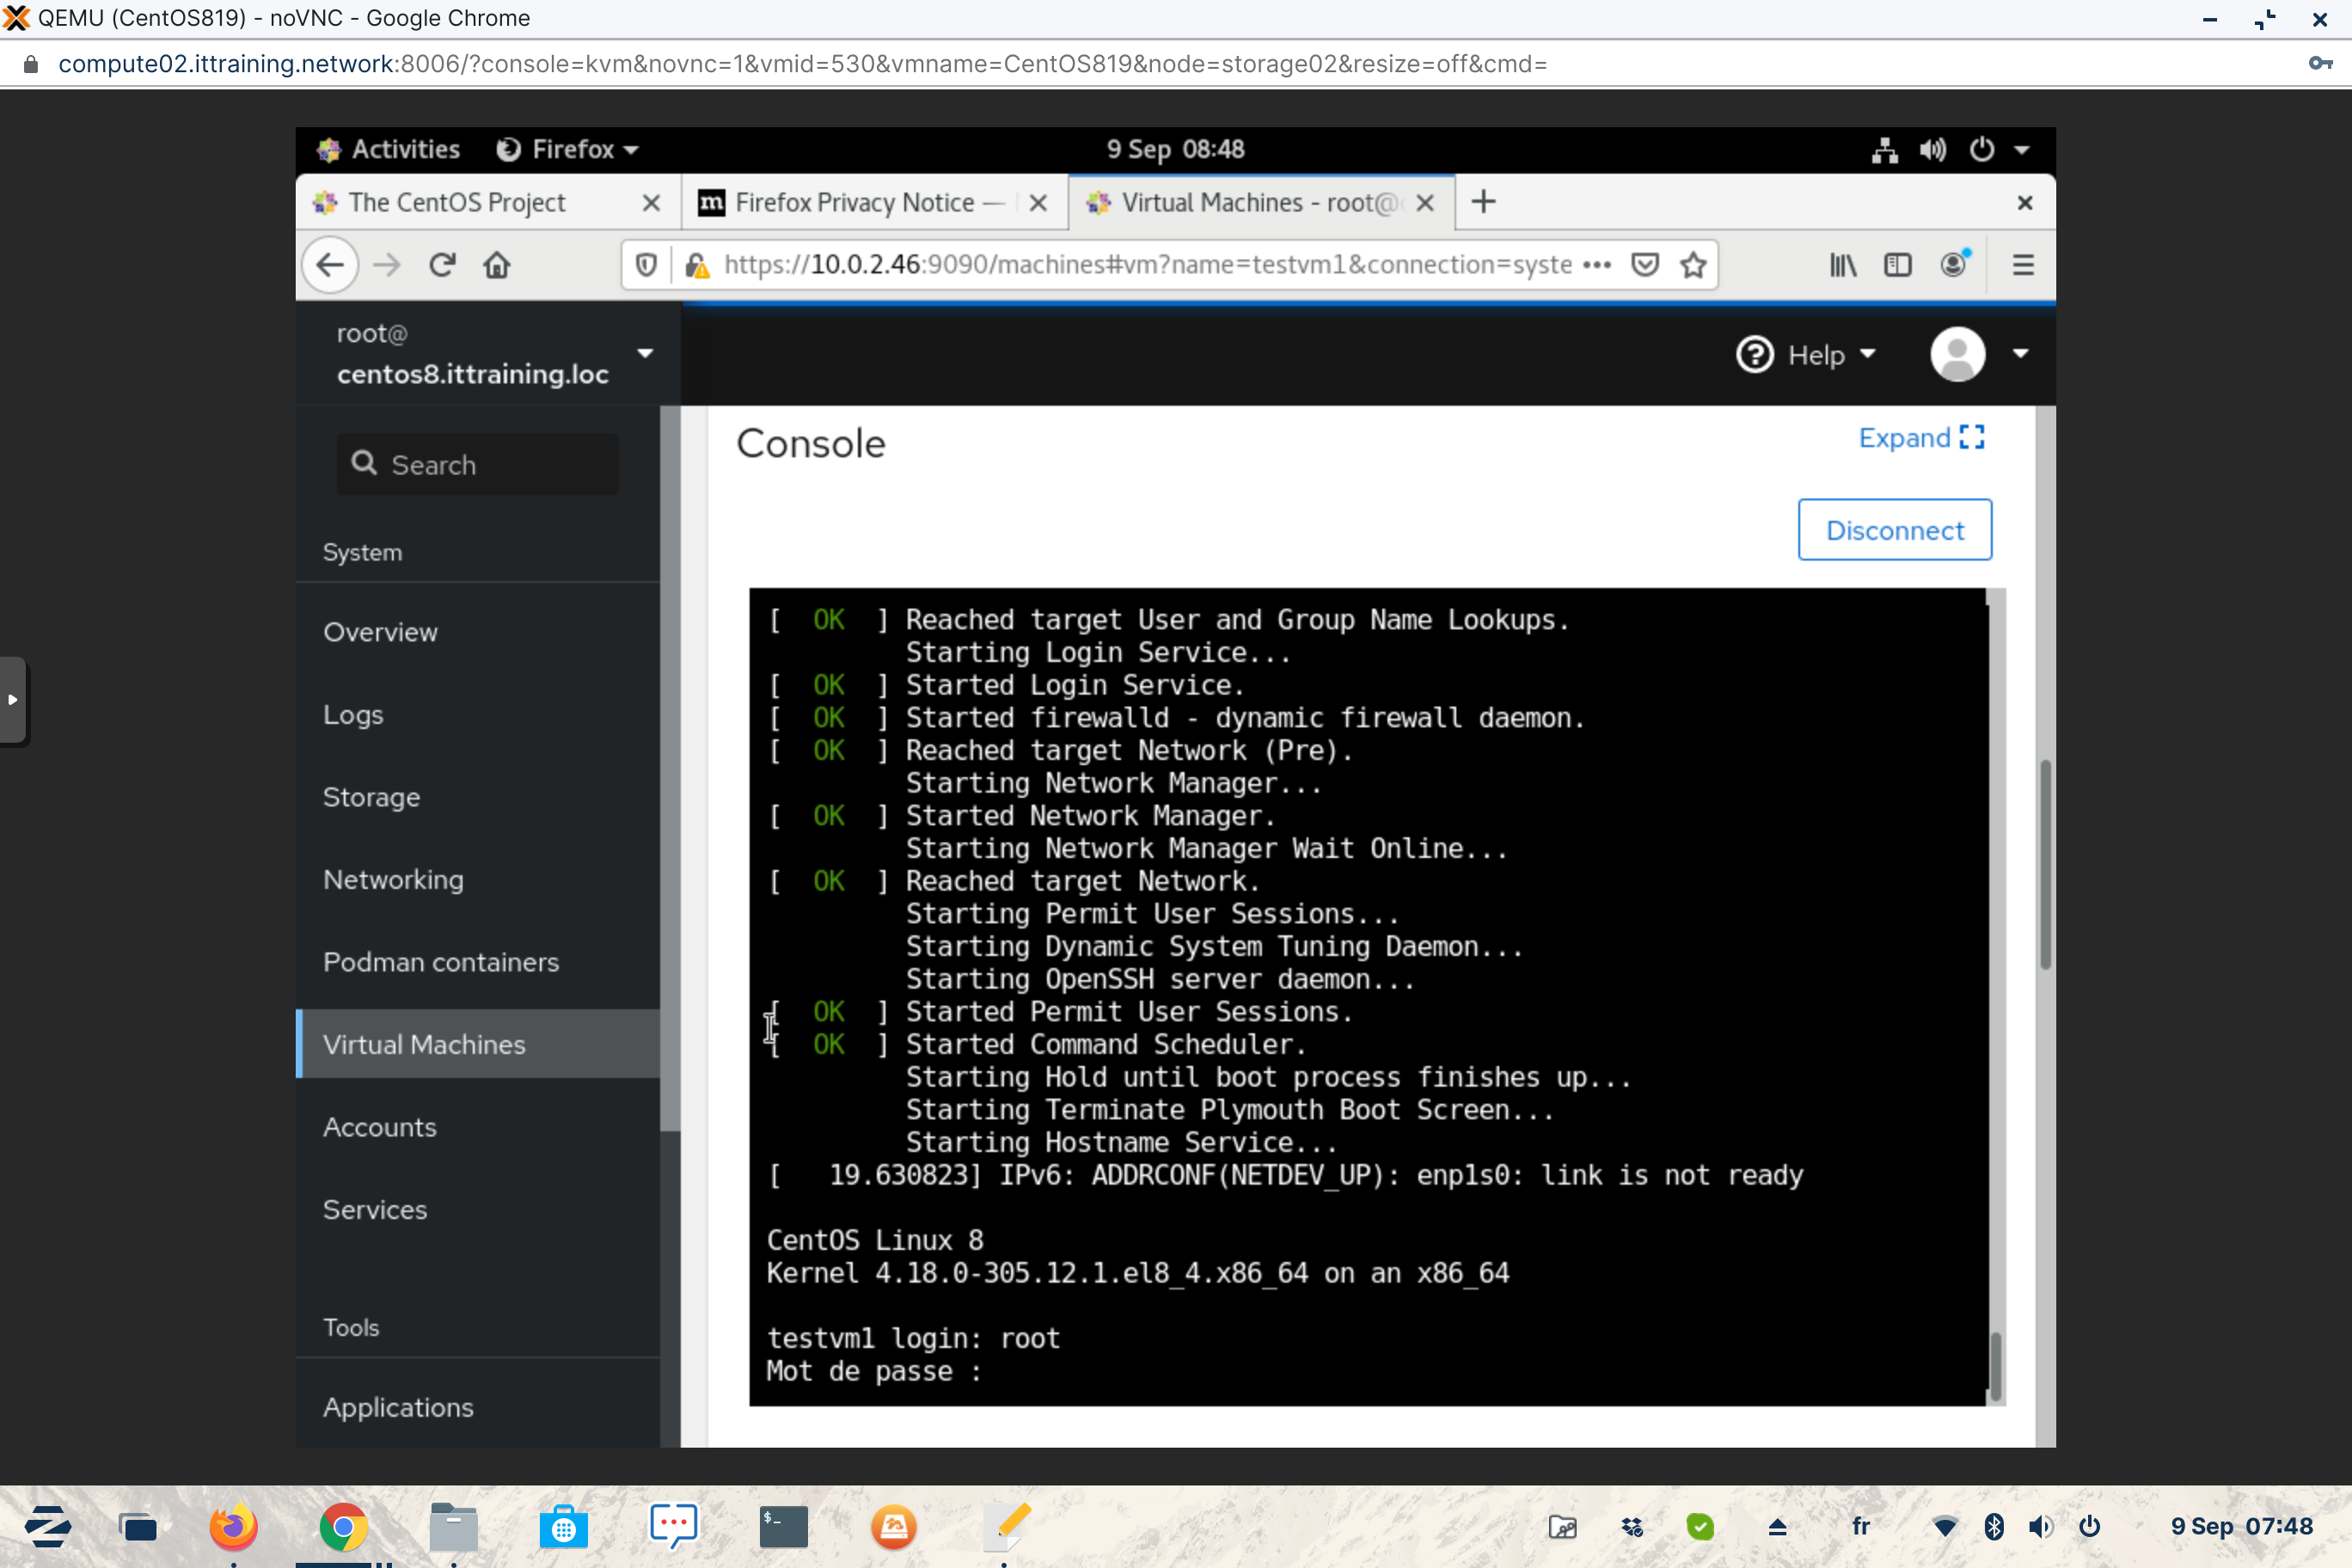Click the Firefox back arrow button
The image size is (2352, 1568).
tap(330, 265)
